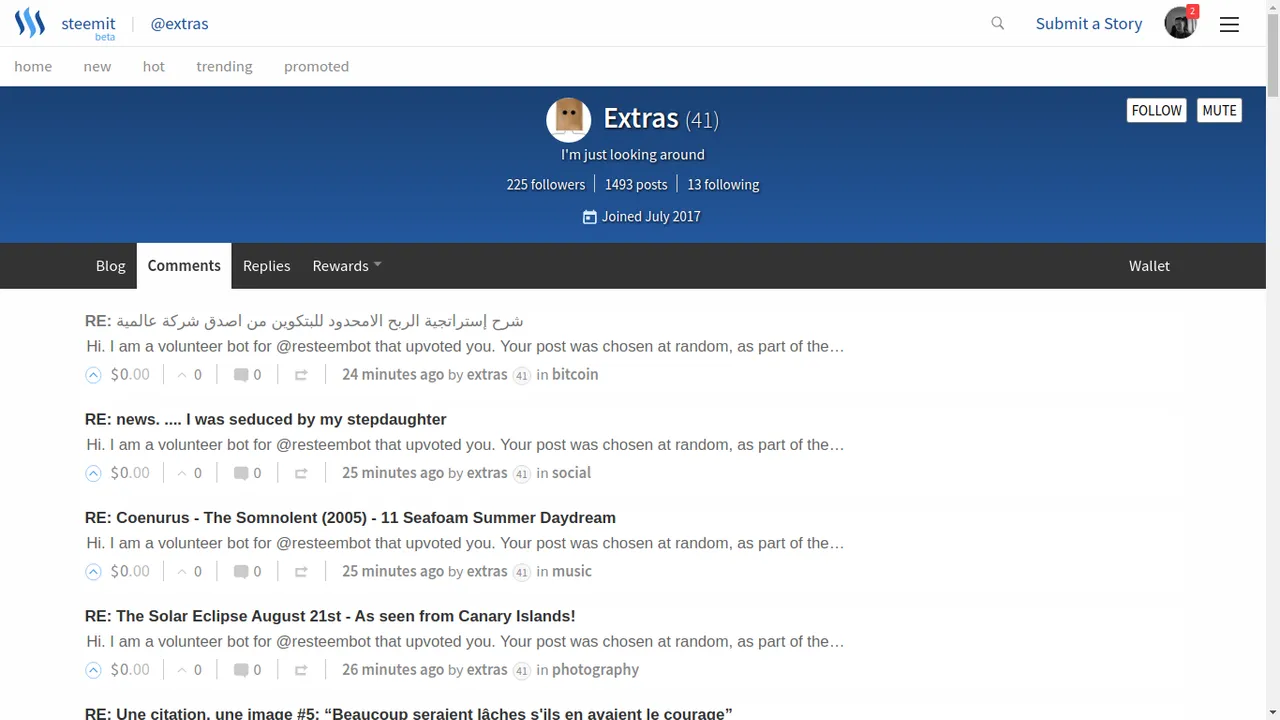Screen dimensions: 1280x720
Task: Open the 1493 posts link
Action: (x=636, y=184)
